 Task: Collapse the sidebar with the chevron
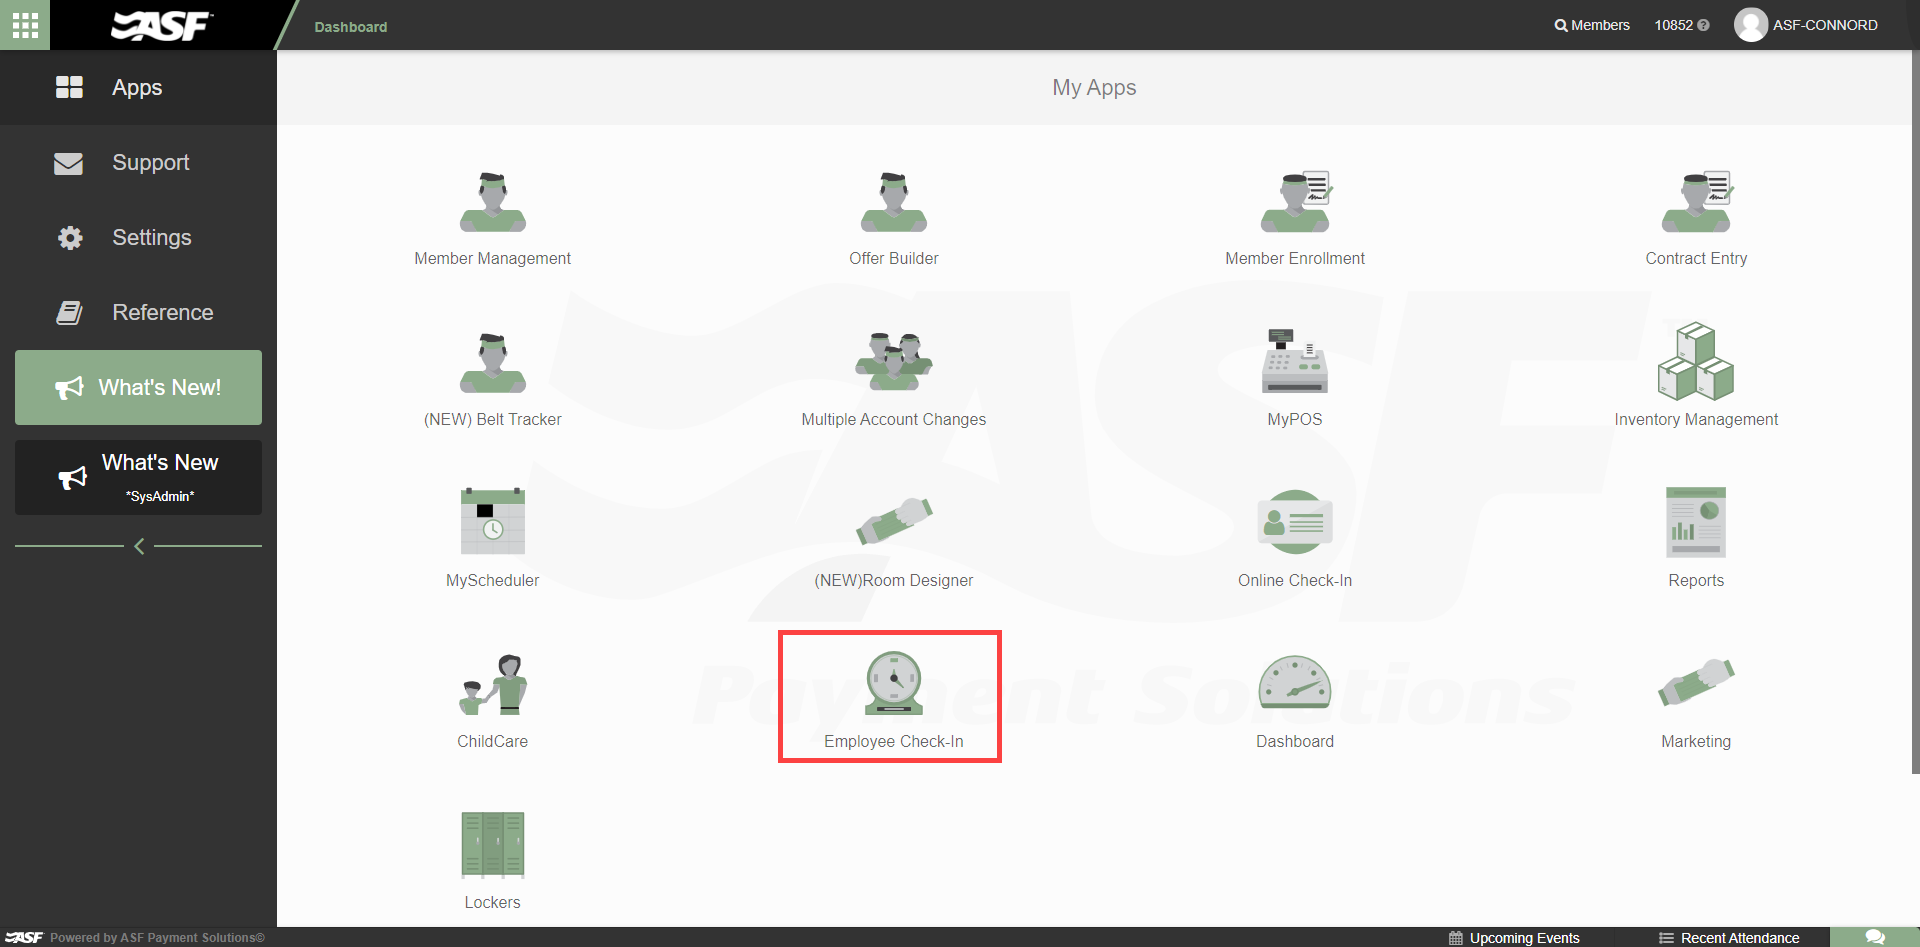tap(139, 546)
